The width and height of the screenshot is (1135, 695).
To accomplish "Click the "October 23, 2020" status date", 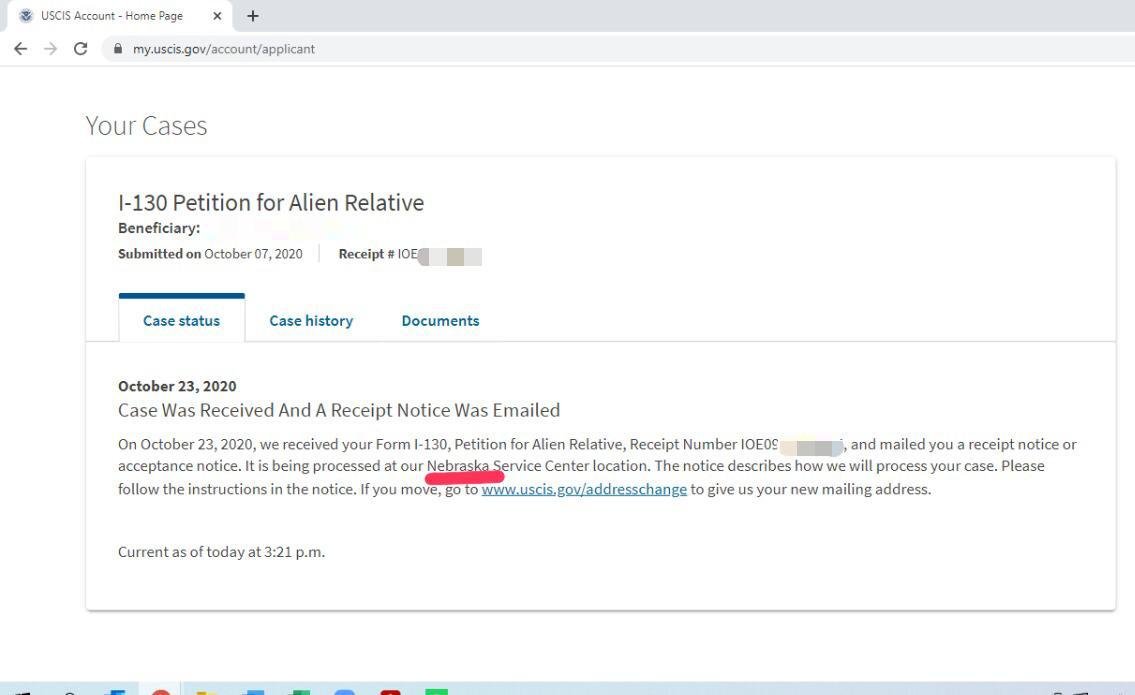I will (177, 386).
